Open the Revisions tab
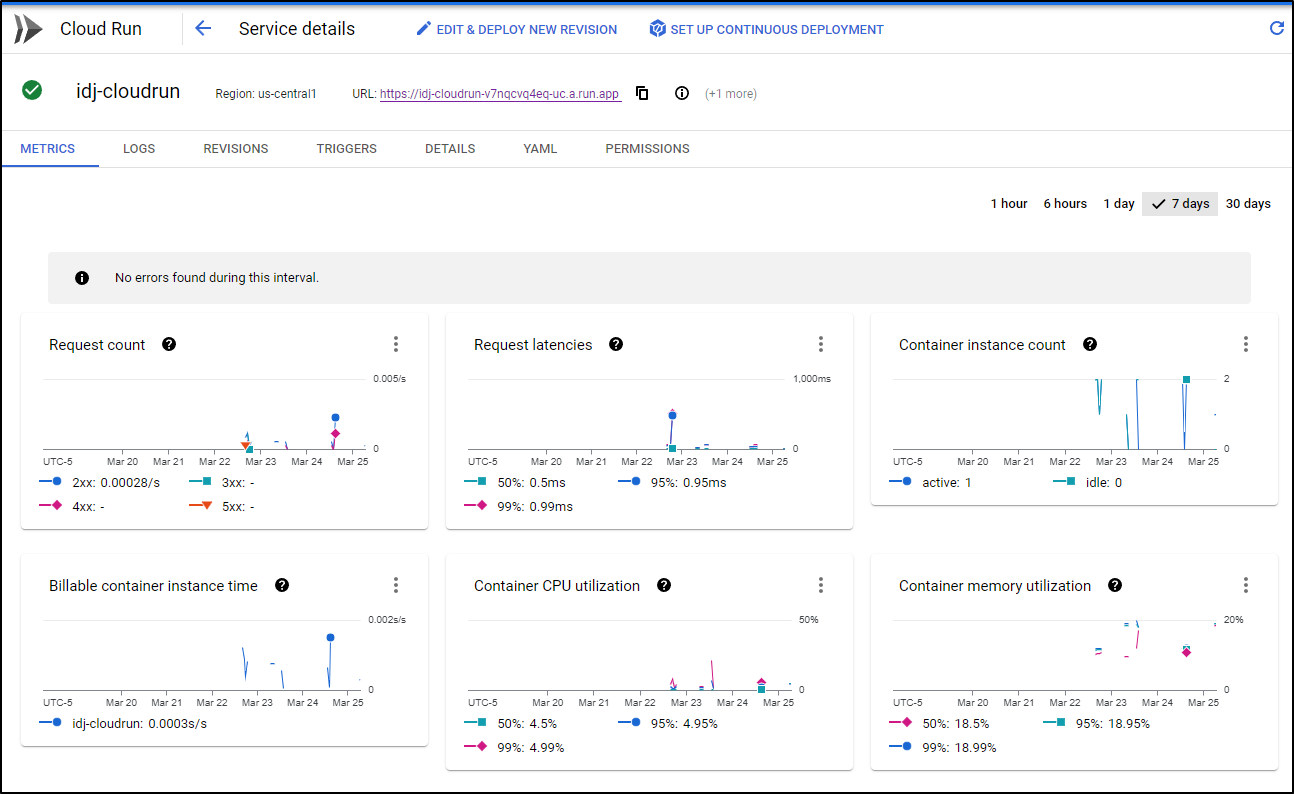This screenshot has width=1294, height=794. click(x=236, y=149)
